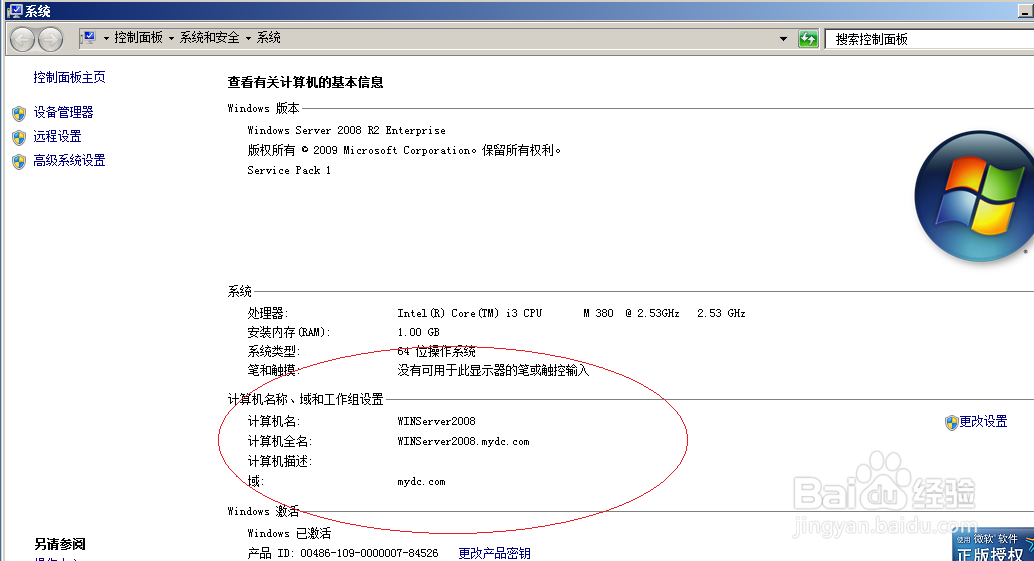Open 高级系统设置 from the sidebar

[x=69, y=160]
